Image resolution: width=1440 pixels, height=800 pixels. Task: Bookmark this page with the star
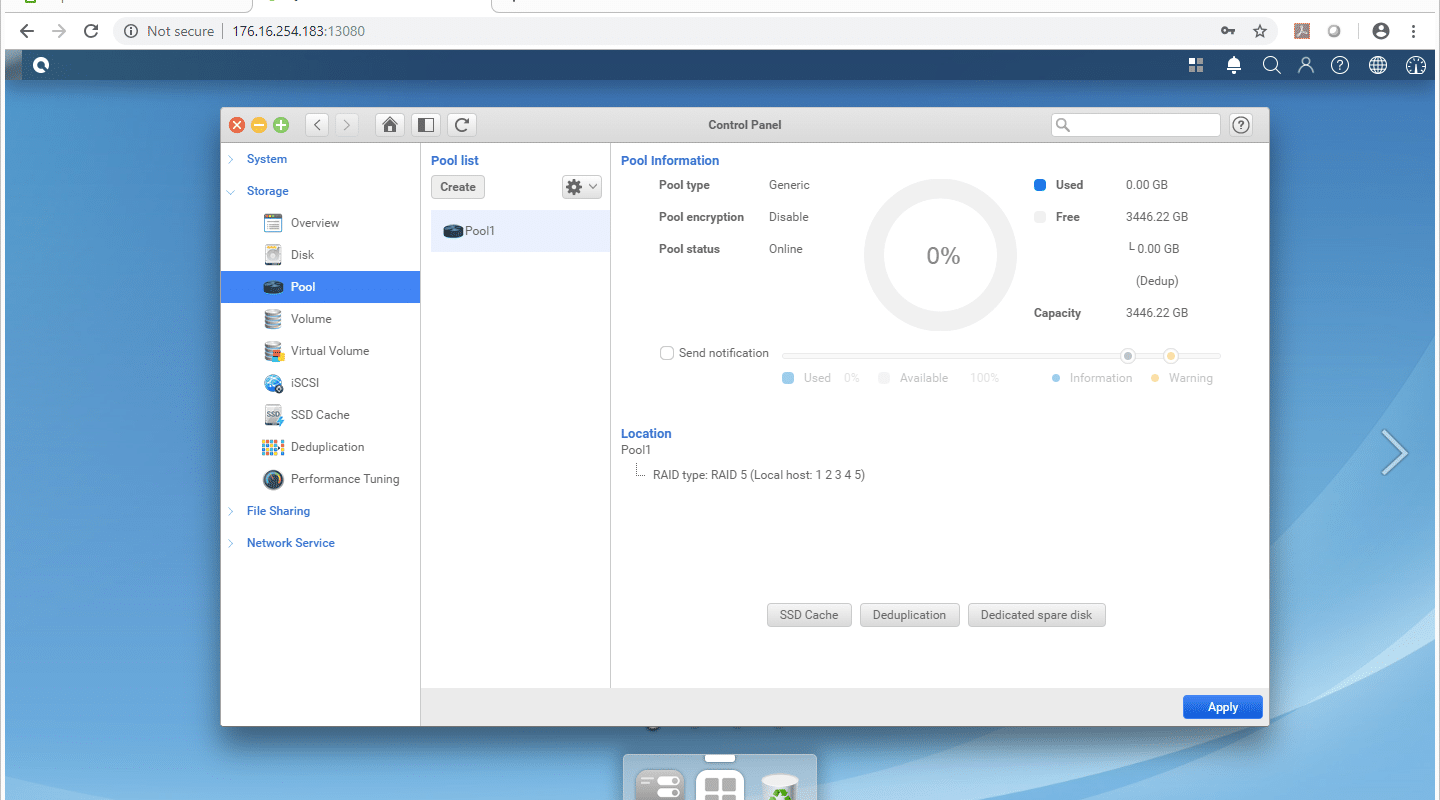click(1260, 31)
